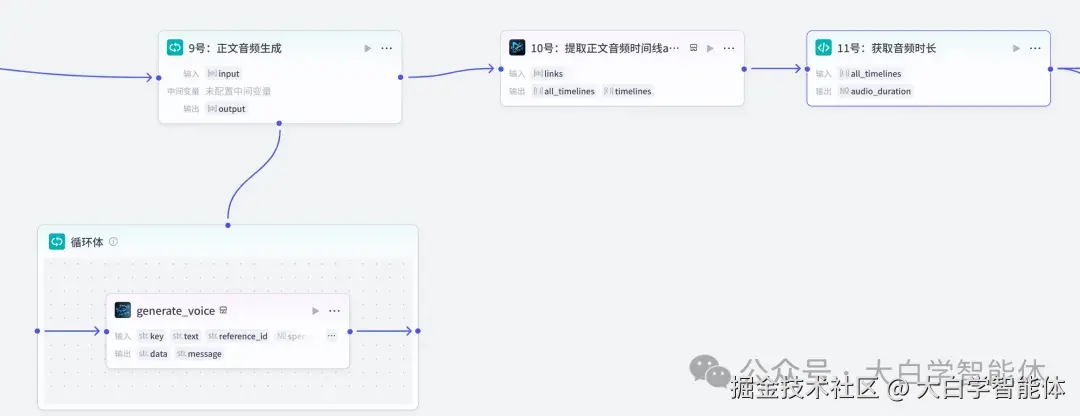Select the message output tag in generate_voice

[x=200, y=353]
